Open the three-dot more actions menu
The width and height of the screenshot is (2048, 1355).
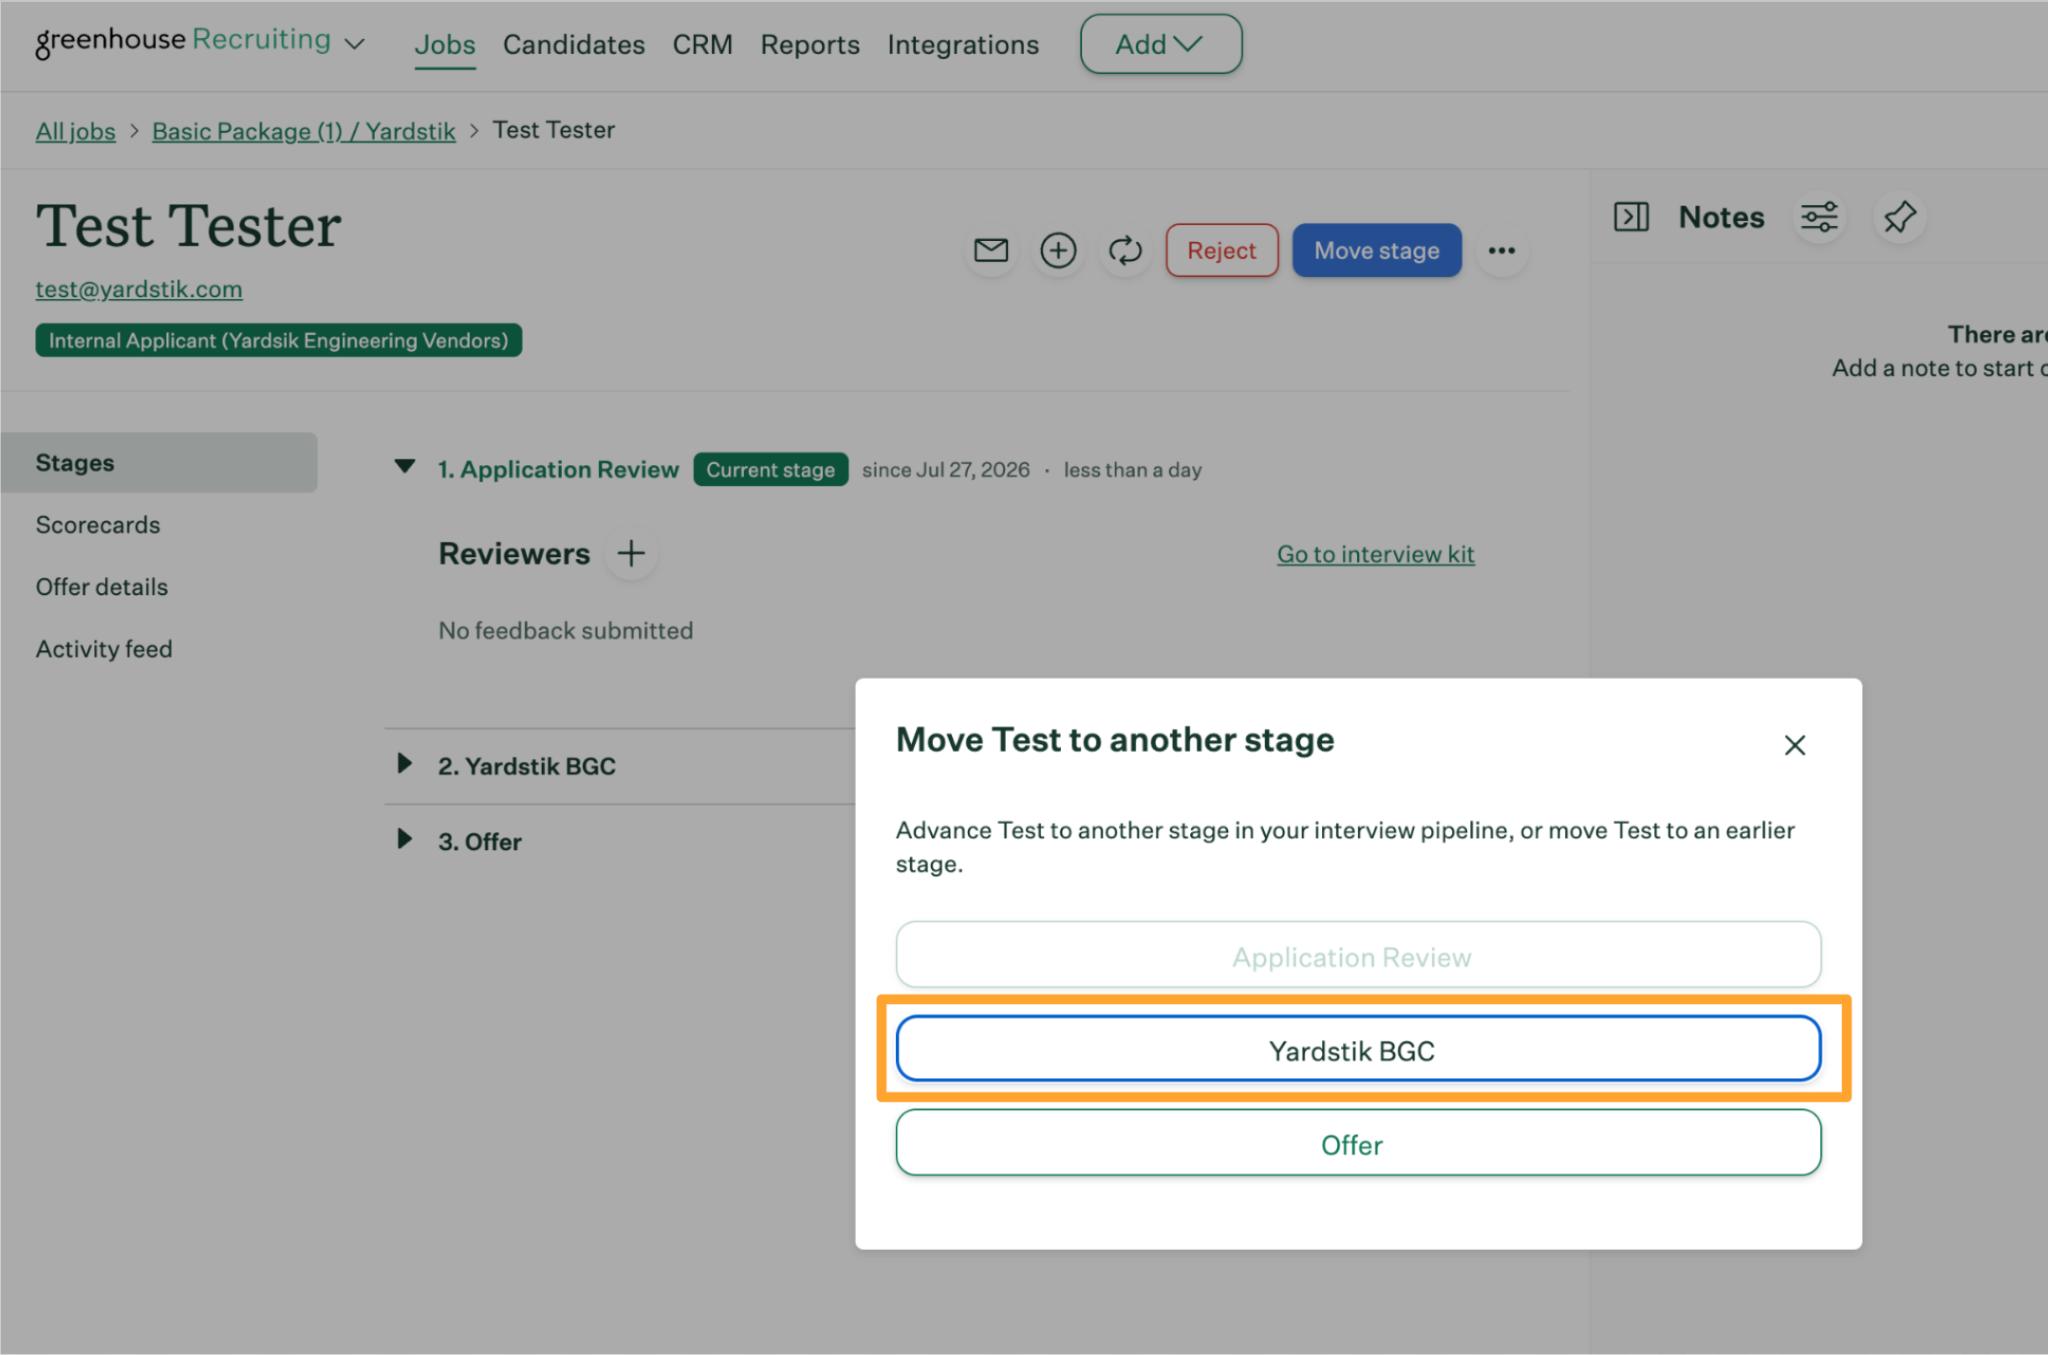[1501, 250]
